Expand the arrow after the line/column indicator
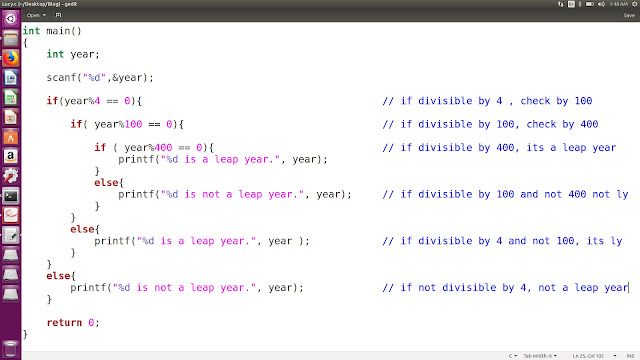Viewport: 640px width, 360px height. point(615,356)
